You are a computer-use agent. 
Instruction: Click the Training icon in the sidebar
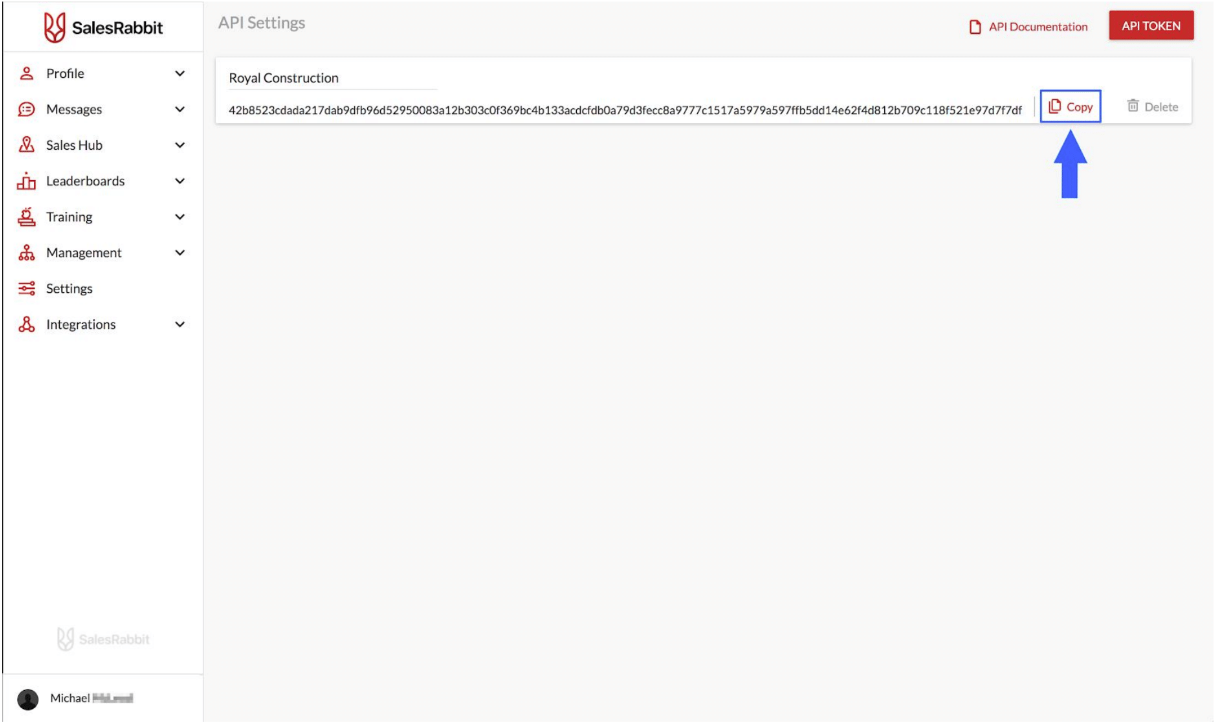(x=28, y=216)
